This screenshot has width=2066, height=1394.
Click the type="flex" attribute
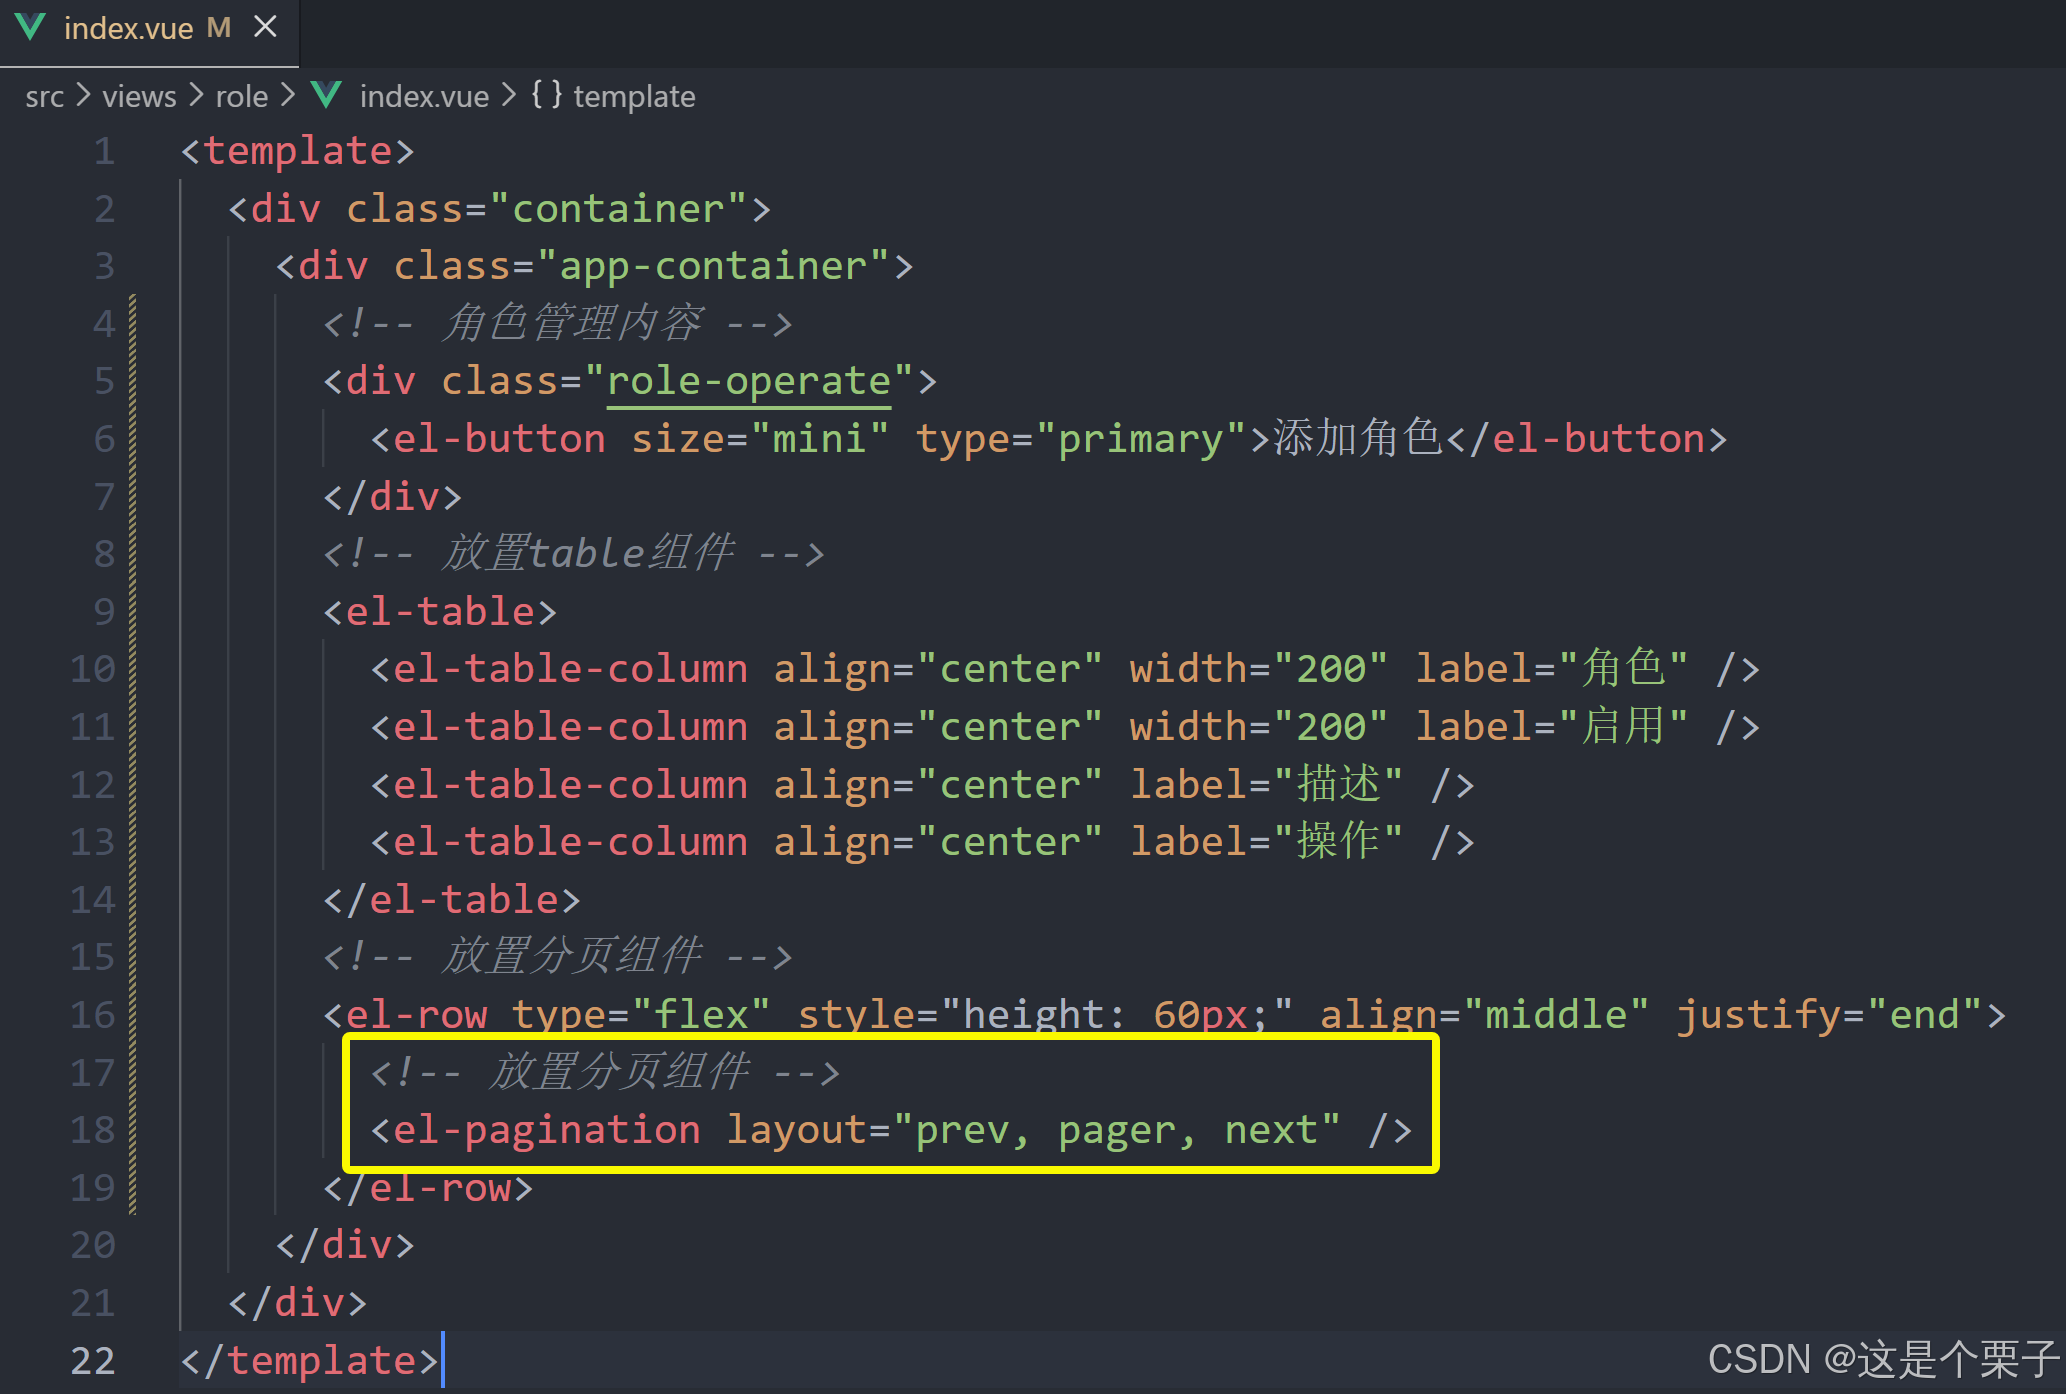click(x=641, y=1016)
